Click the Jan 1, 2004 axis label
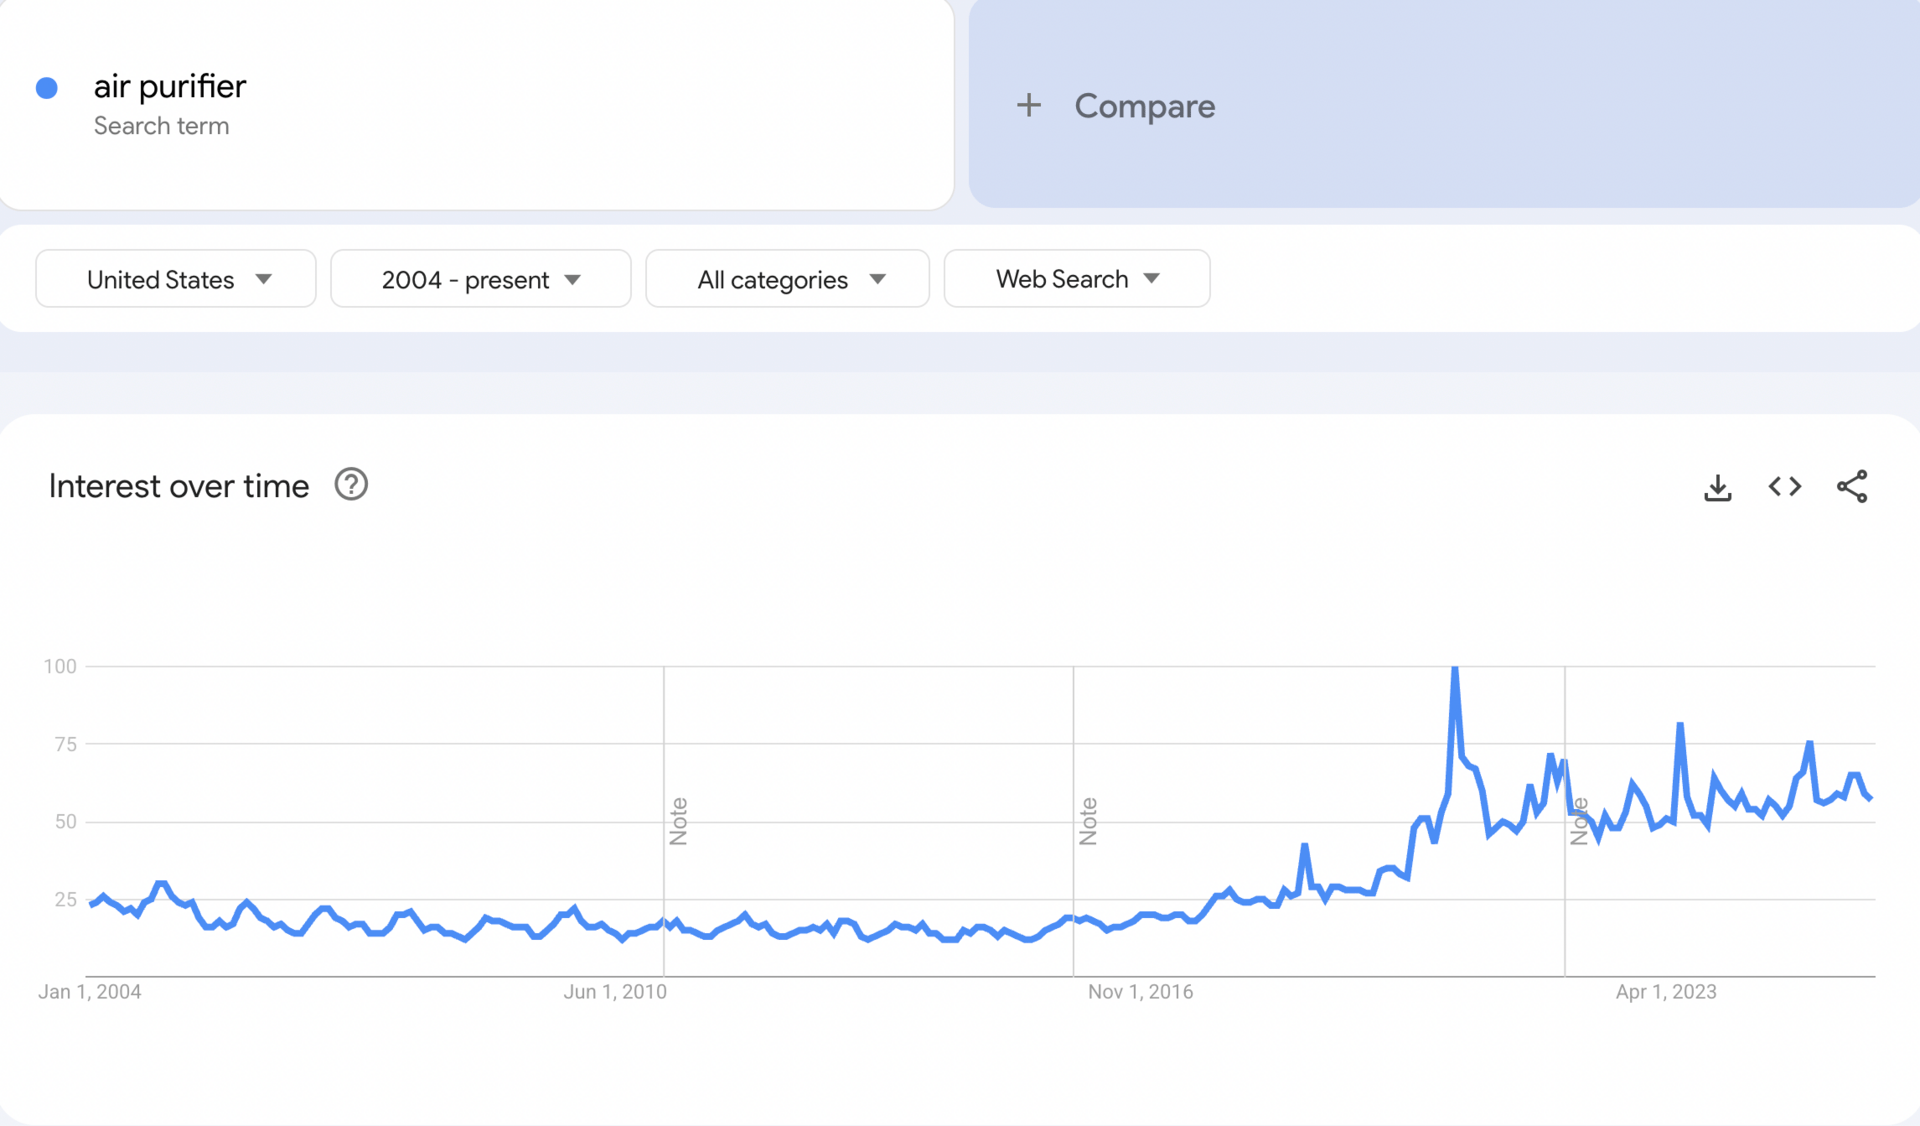Image resolution: width=1920 pixels, height=1126 pixels. 90,992
